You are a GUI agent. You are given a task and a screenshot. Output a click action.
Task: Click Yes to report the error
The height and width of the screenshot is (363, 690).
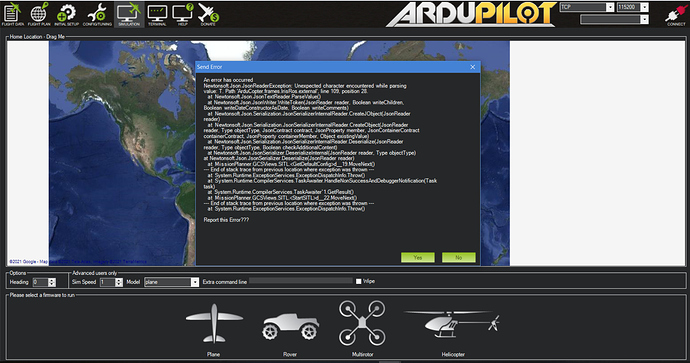coord(418,257)
